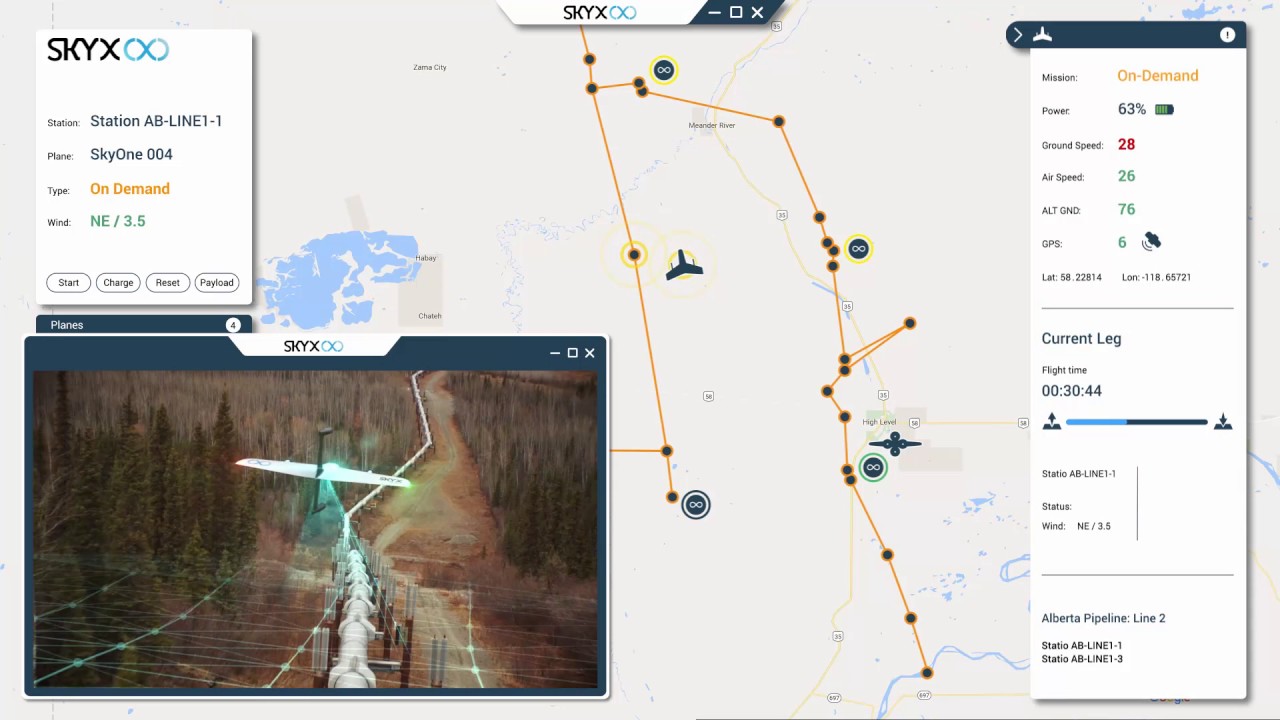The width and height of the screenshot is (1280, 720).
Task: Select the quadcopter drone icon near High Level
Action: click(894, 443)
